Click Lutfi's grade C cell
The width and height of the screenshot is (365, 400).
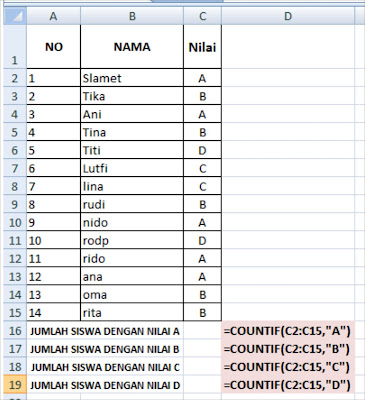202,168
